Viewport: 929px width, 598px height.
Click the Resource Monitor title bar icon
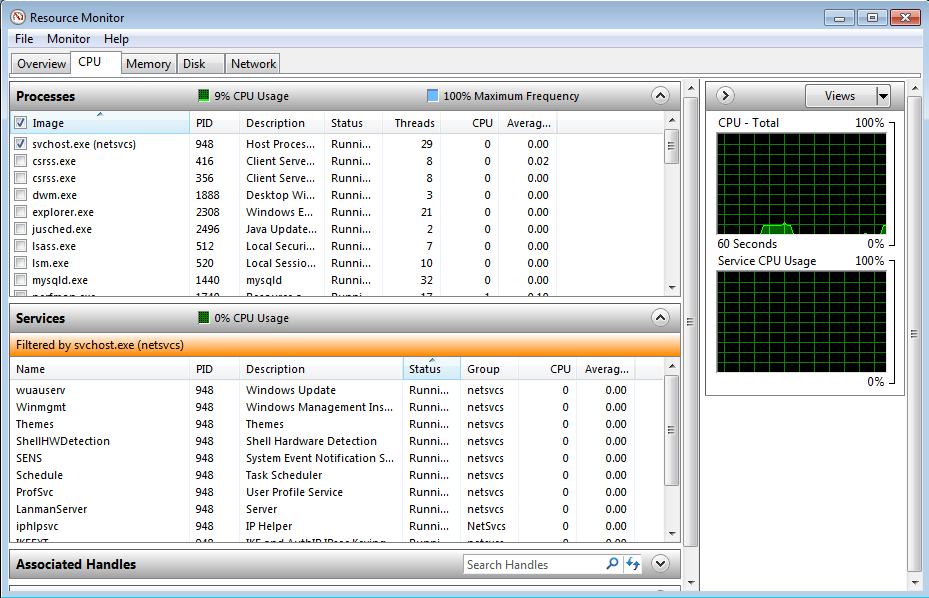pos(17,17)
